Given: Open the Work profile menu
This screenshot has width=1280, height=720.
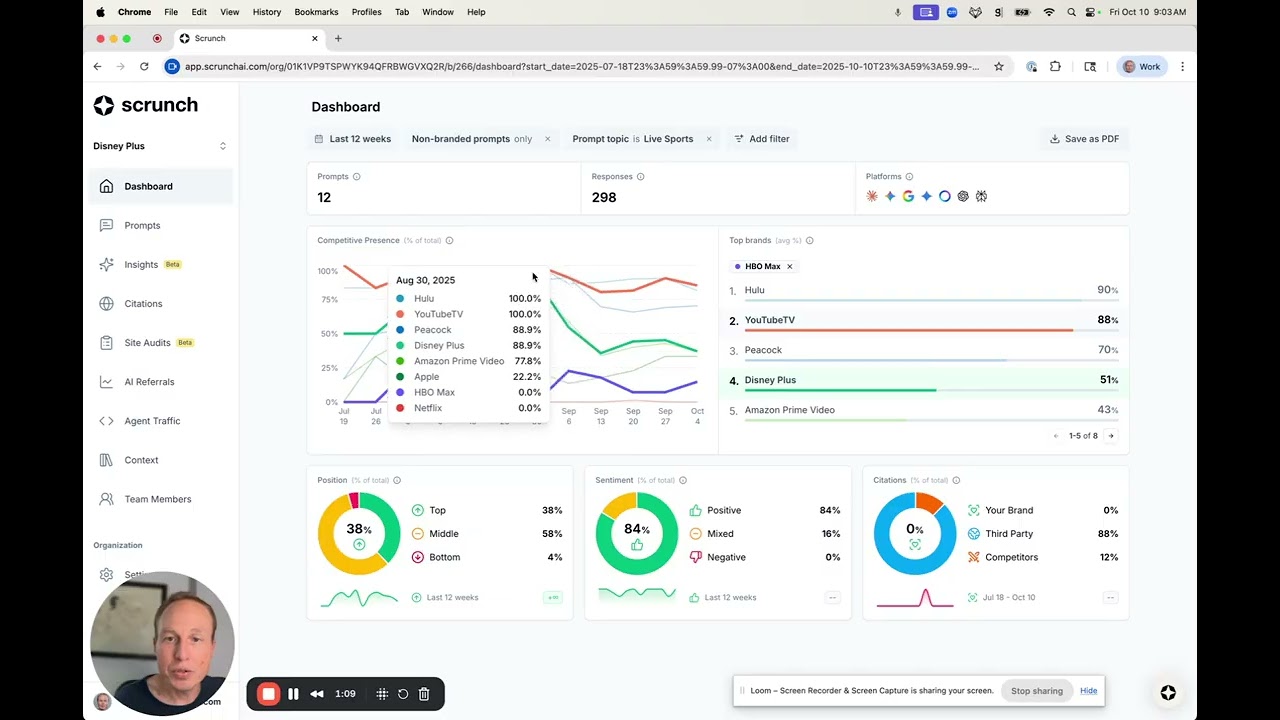Looking at the screenshot, I should point(1141,67).
